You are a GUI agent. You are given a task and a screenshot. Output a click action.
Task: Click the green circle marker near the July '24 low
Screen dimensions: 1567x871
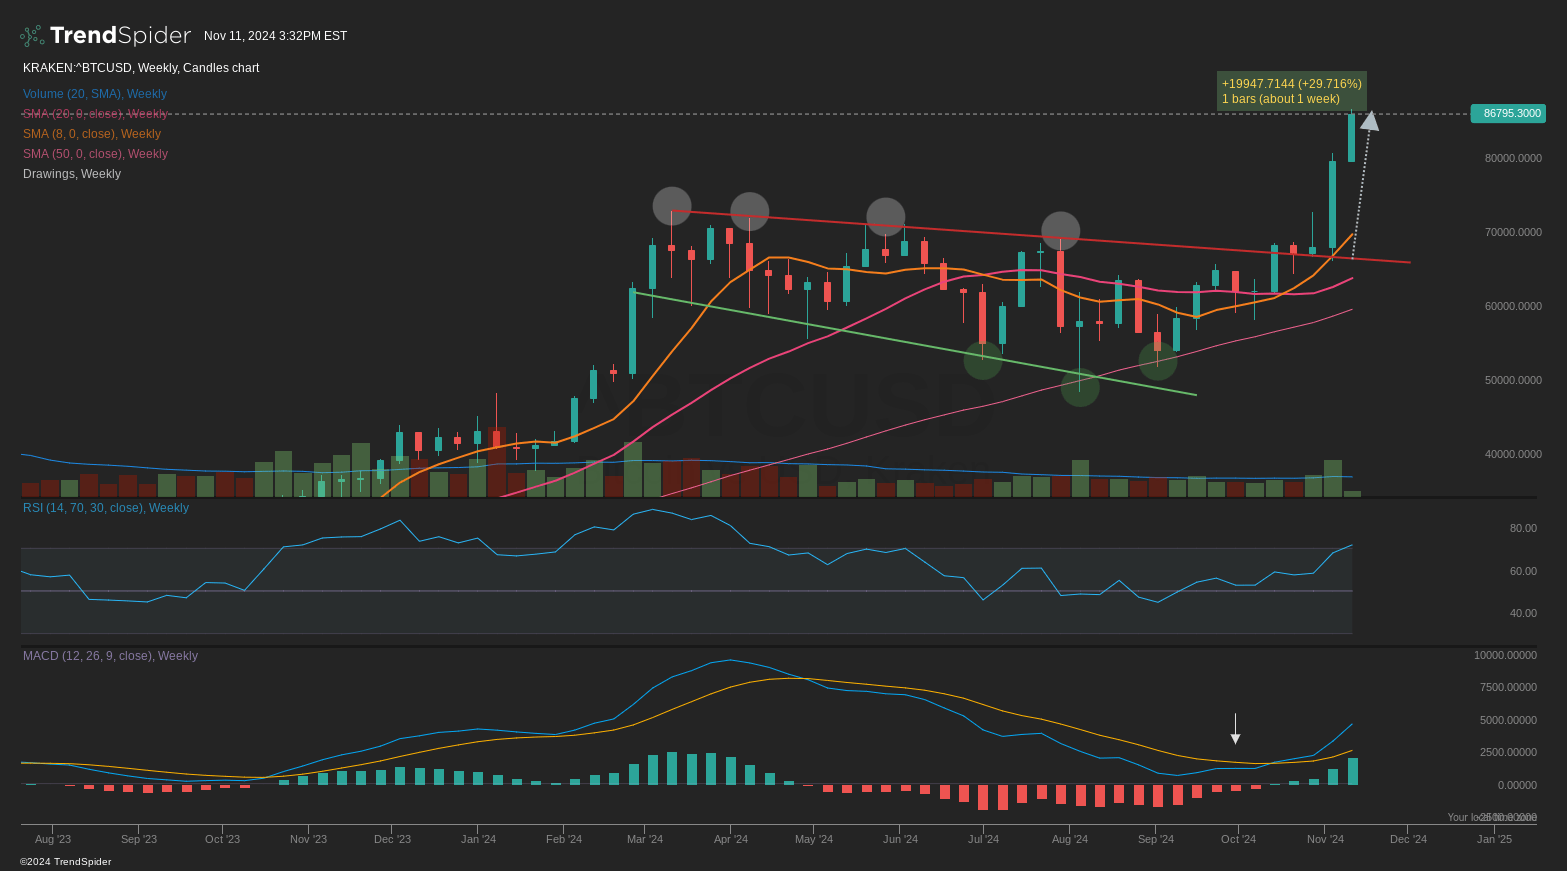click(x=982, y=362)
